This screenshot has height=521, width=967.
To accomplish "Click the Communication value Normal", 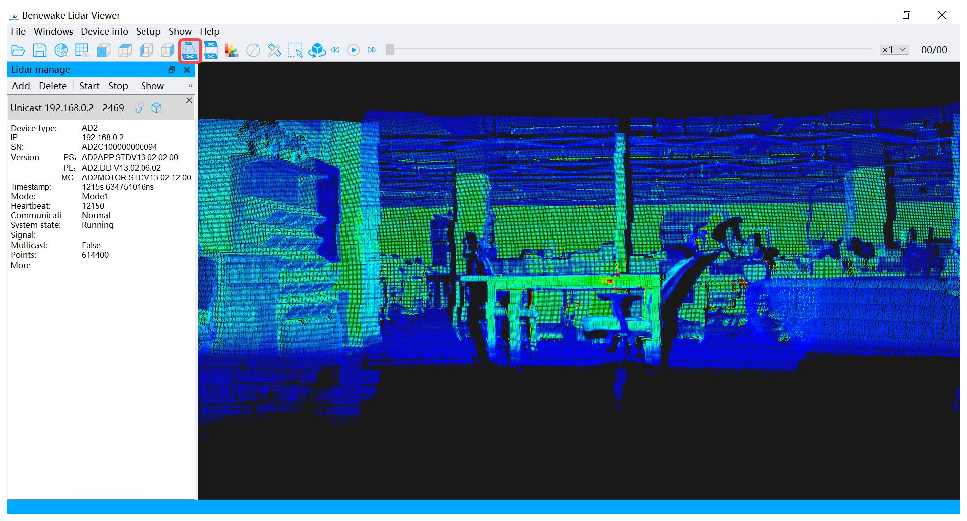I will coord(96,215).
